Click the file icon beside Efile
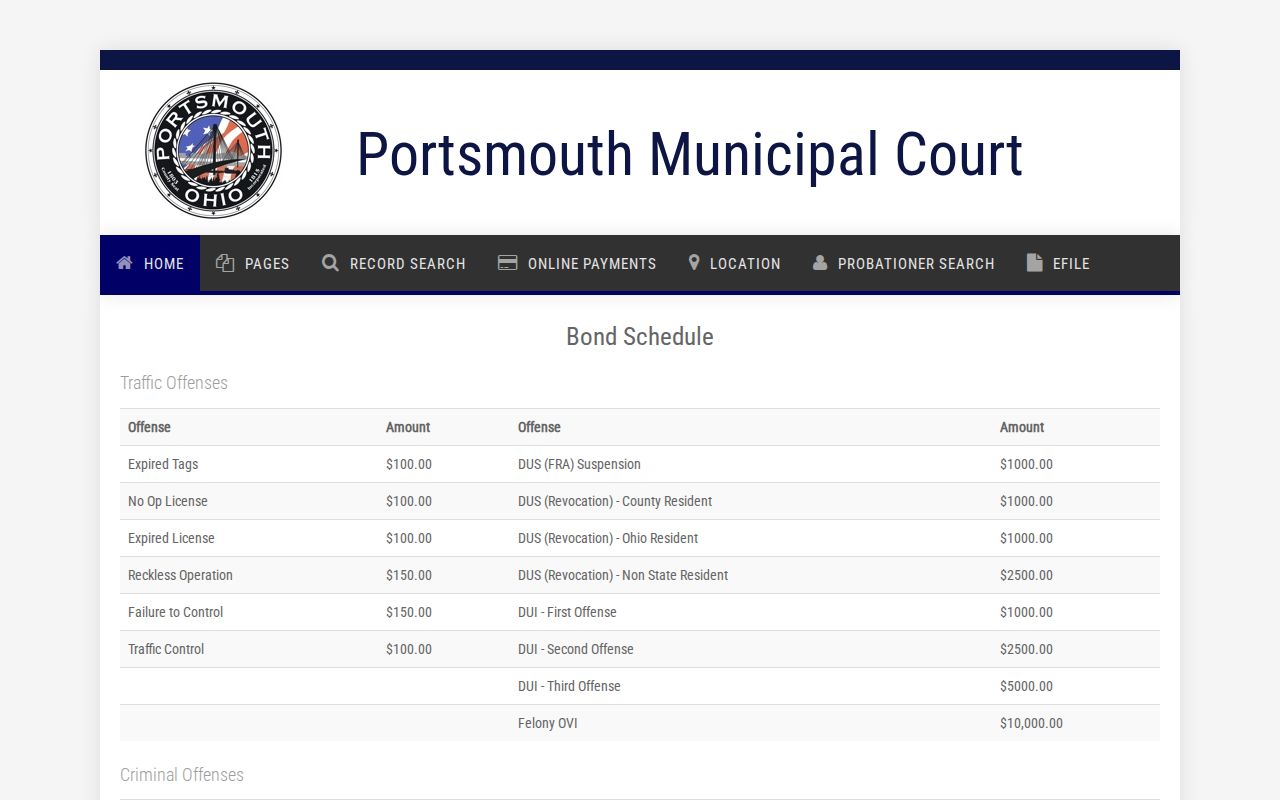The image size is (1280, 800). pyautogui.click(x=1034, y=263)
